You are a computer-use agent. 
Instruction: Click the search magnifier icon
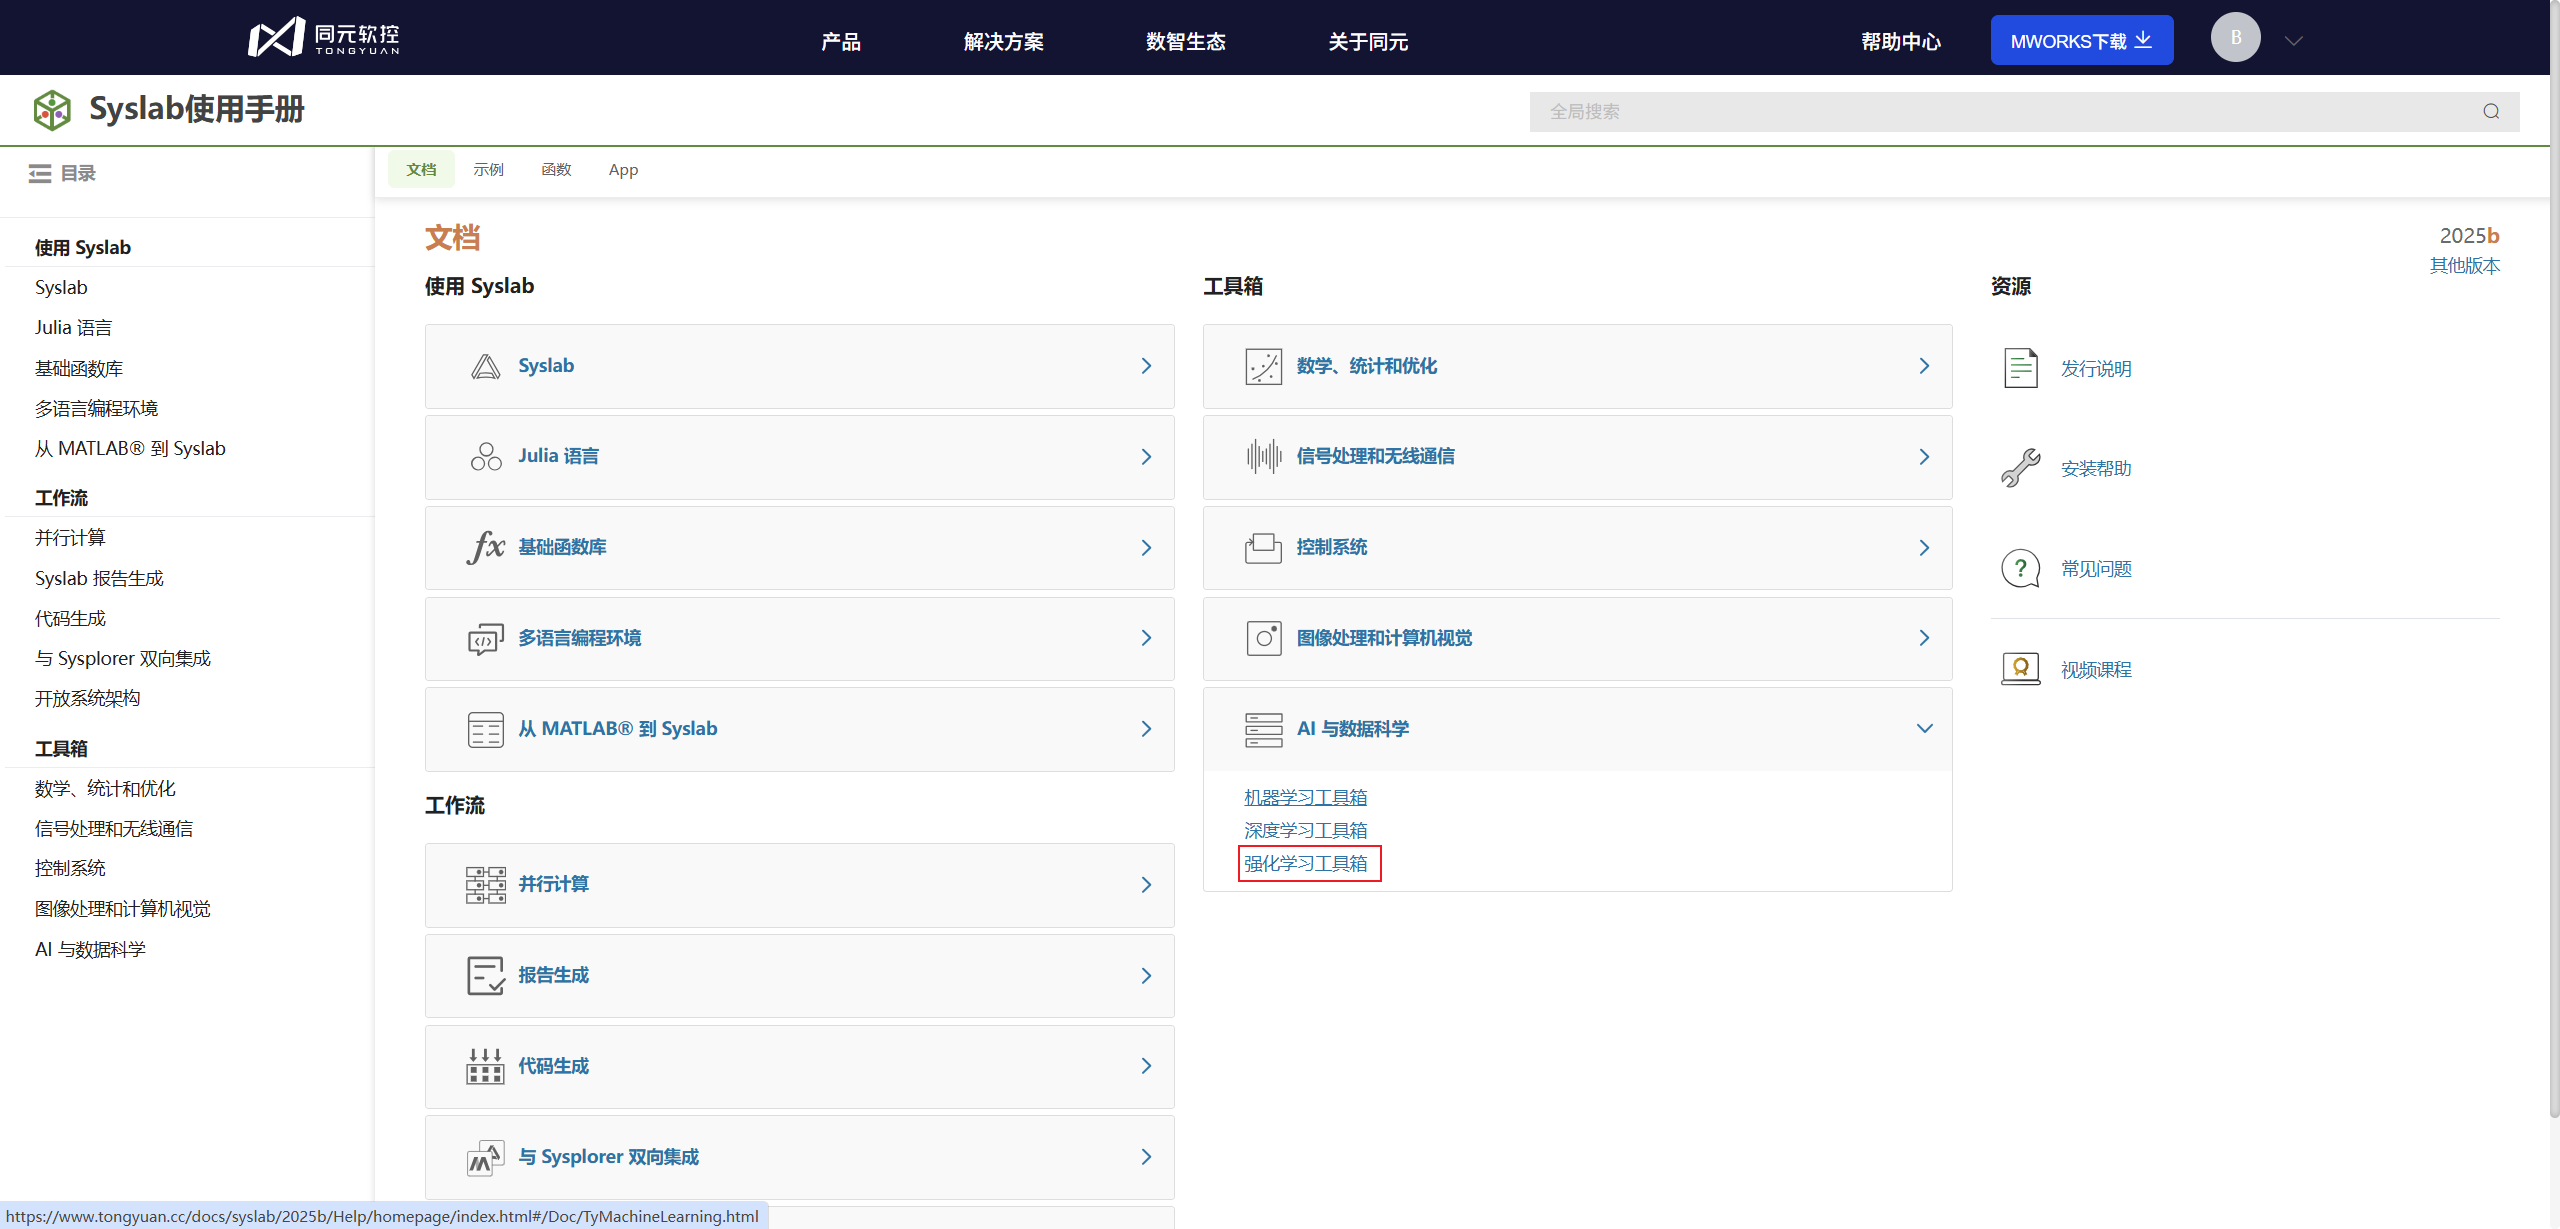click(x=2491, y=112)
